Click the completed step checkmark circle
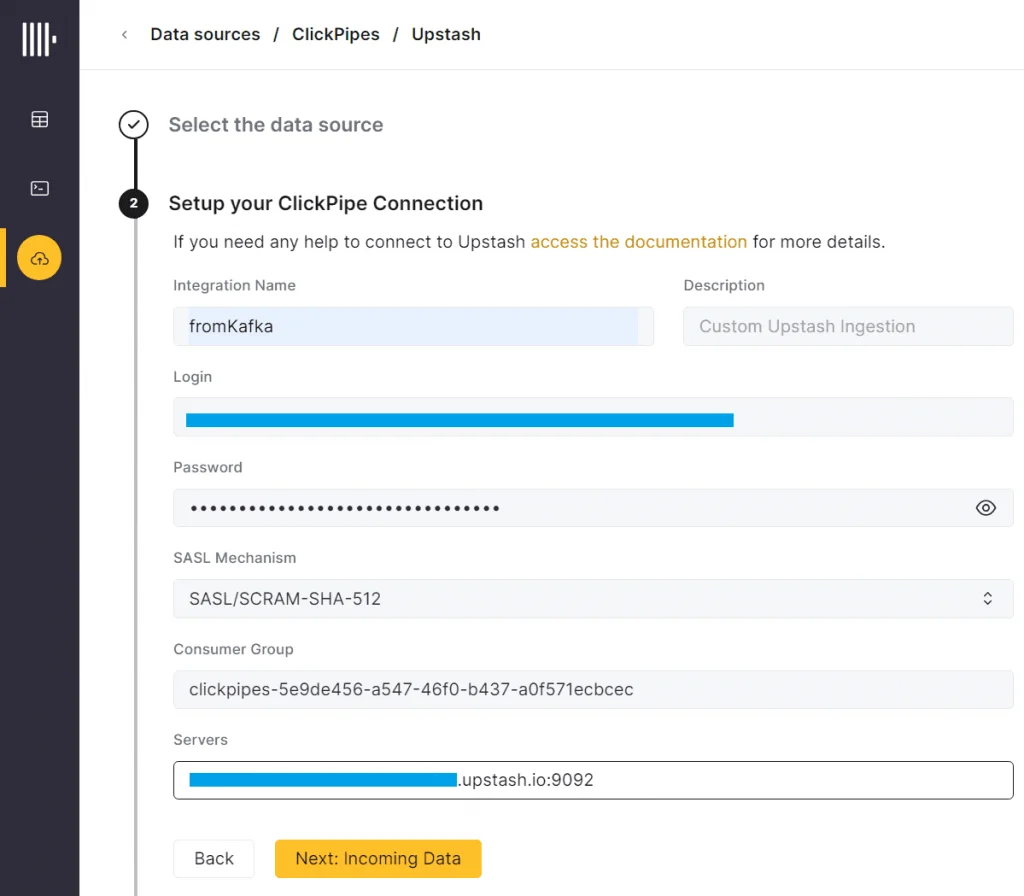Viewport: 1024px width, 896px height. point(133,125)
